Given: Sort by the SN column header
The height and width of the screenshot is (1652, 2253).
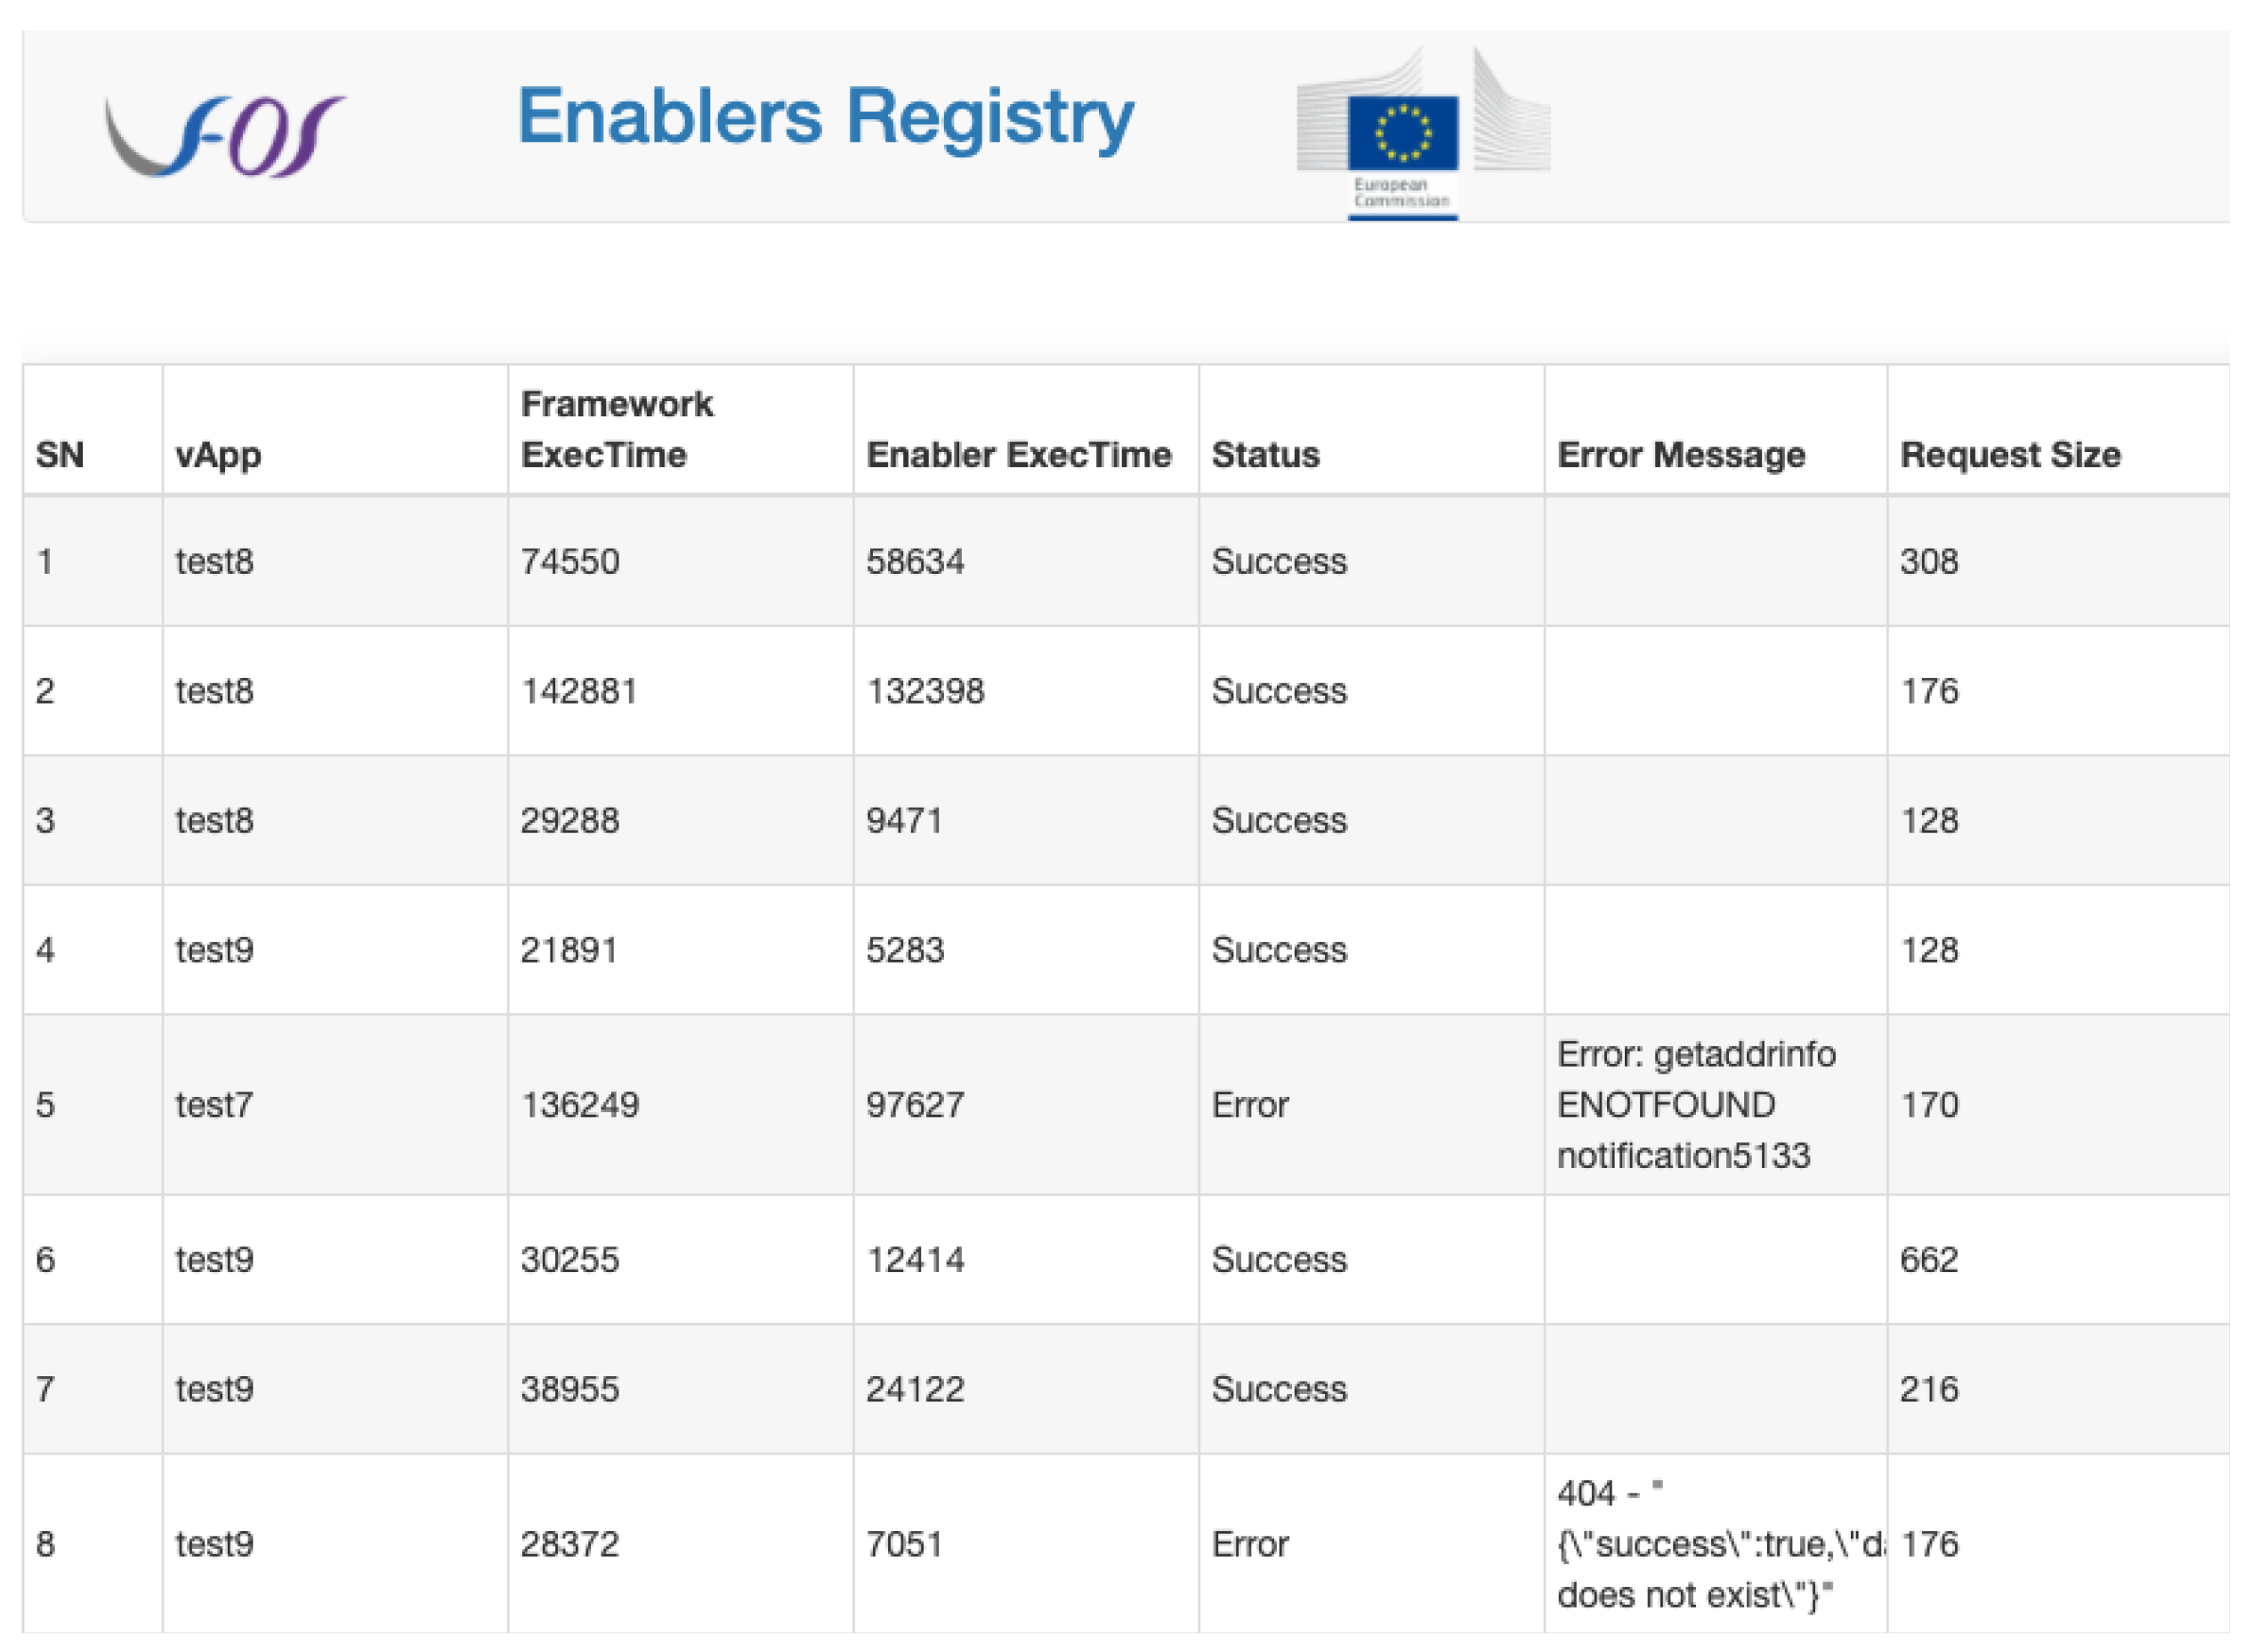Looking at the screenshot, I should point(60,455).
